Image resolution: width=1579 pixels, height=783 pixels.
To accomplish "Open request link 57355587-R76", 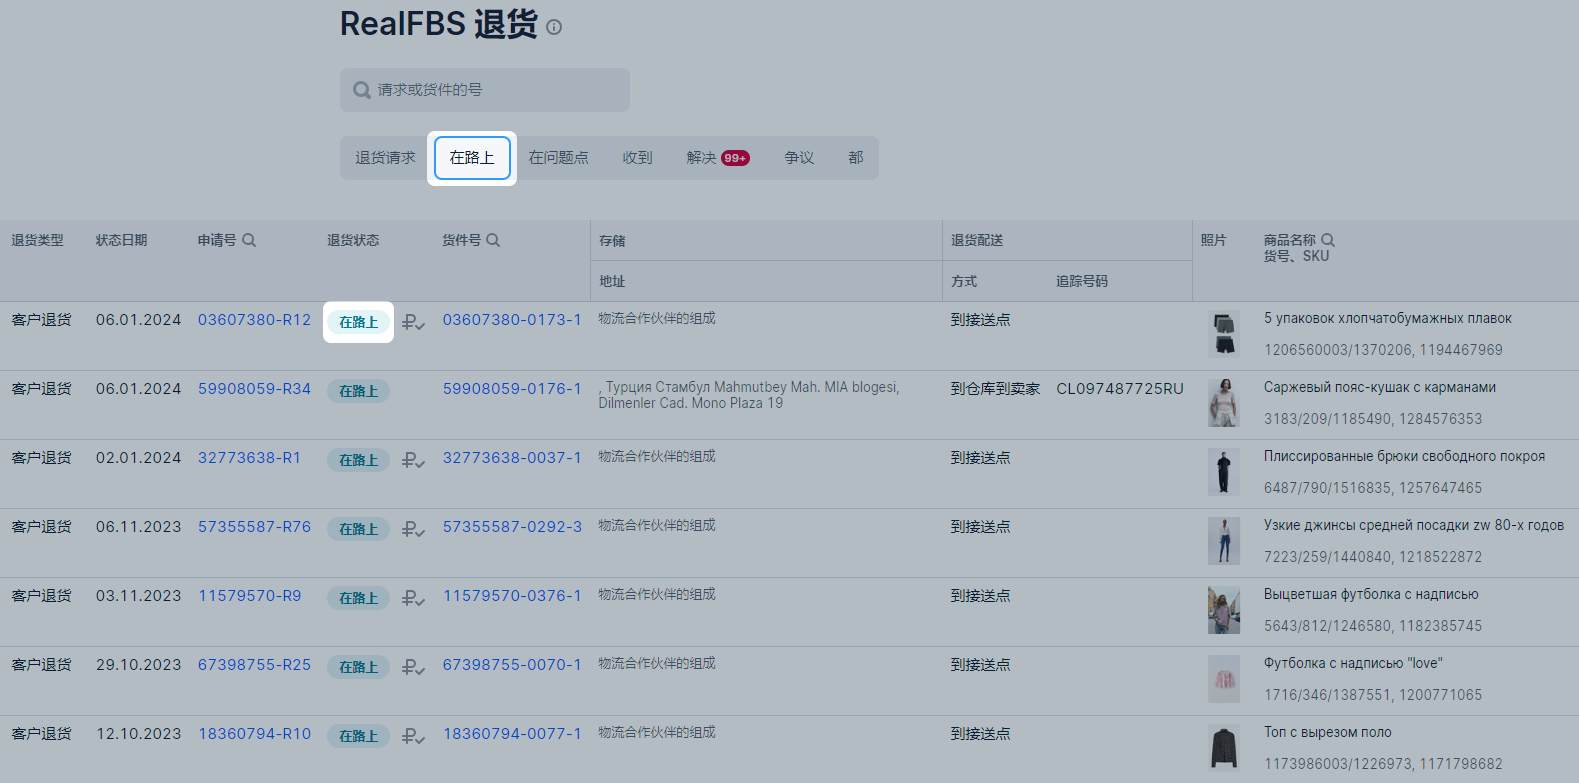I will point(254,527).
